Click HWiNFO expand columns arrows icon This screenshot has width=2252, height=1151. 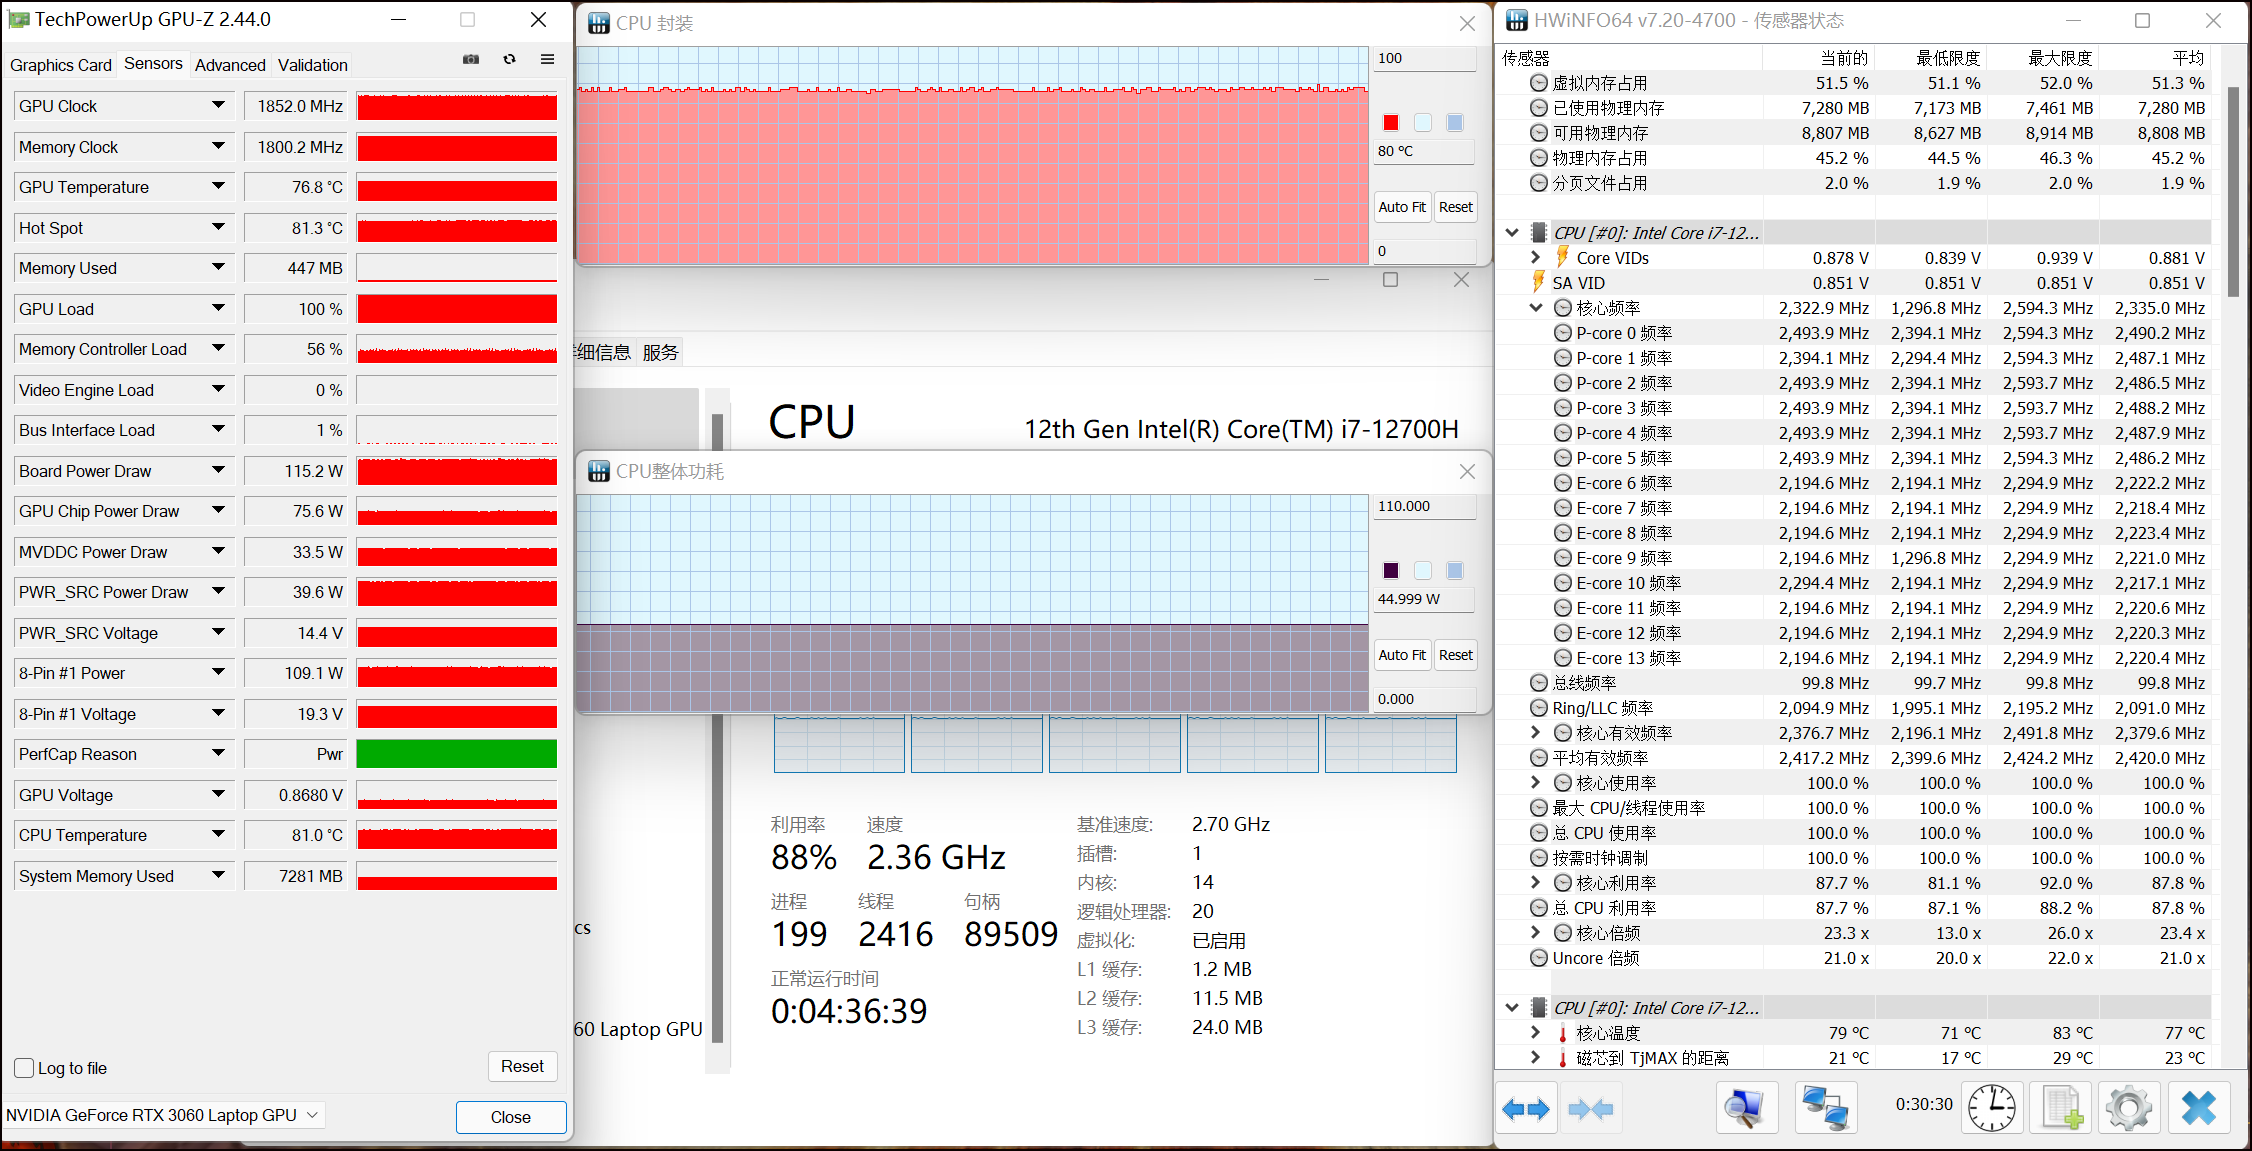pos(1525,1108)
